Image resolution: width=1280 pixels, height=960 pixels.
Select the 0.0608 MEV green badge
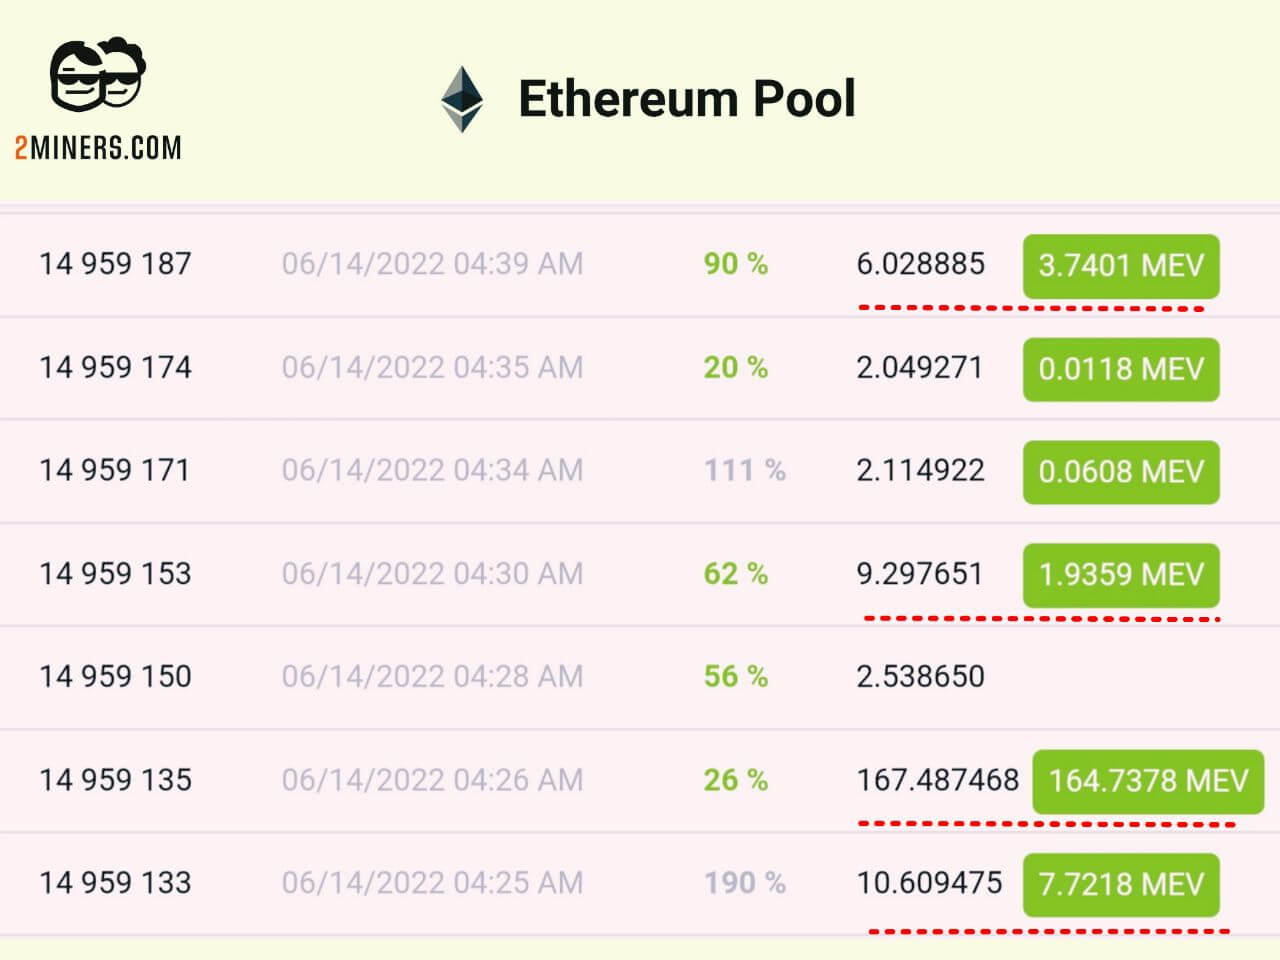tap(1120, 471)
